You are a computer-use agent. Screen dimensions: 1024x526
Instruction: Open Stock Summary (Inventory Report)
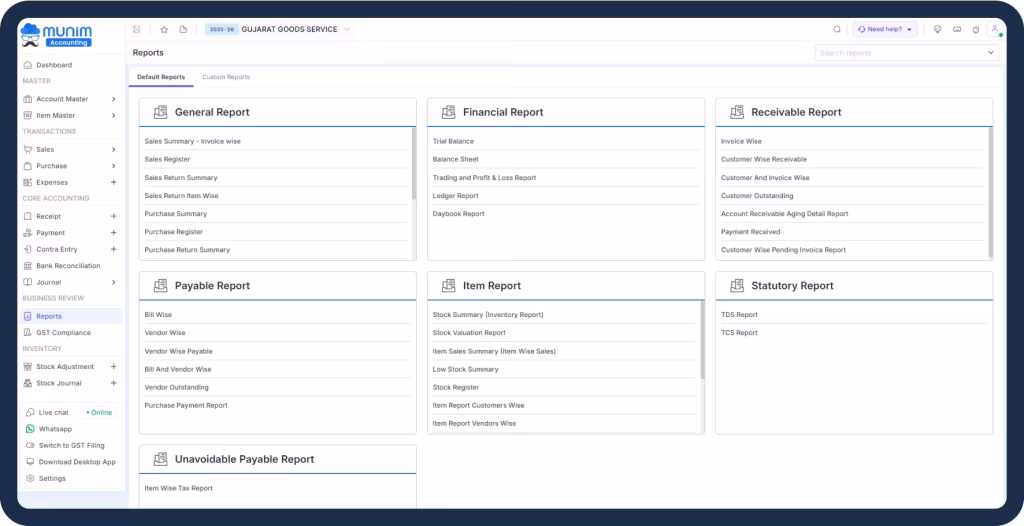point(488,315)
